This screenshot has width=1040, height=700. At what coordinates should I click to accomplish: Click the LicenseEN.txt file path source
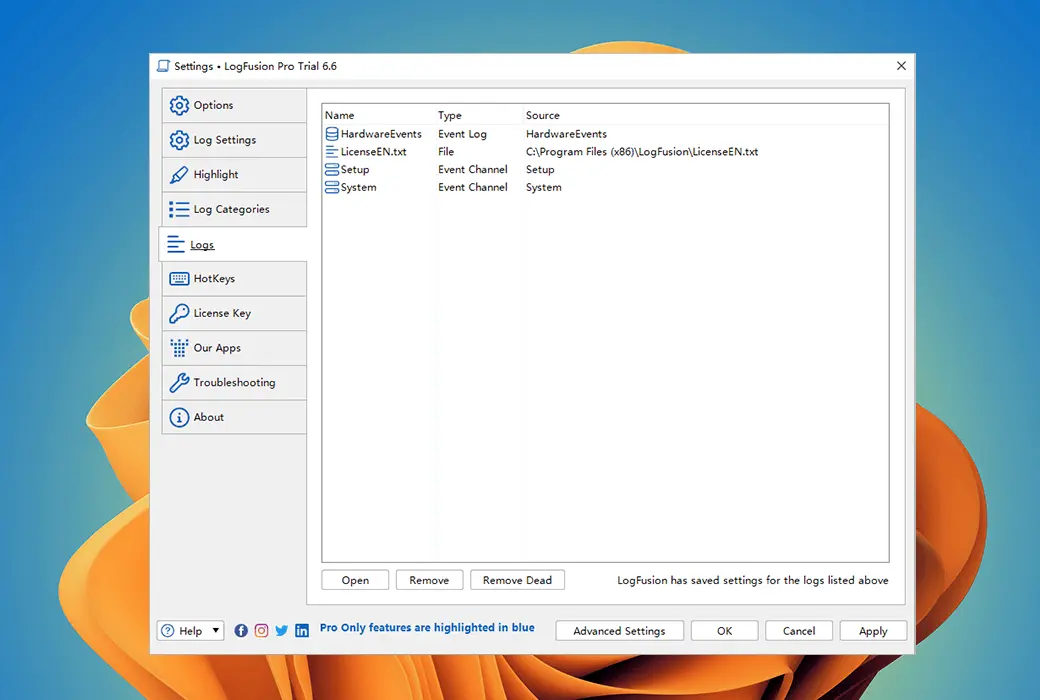[x=642, y=152]
